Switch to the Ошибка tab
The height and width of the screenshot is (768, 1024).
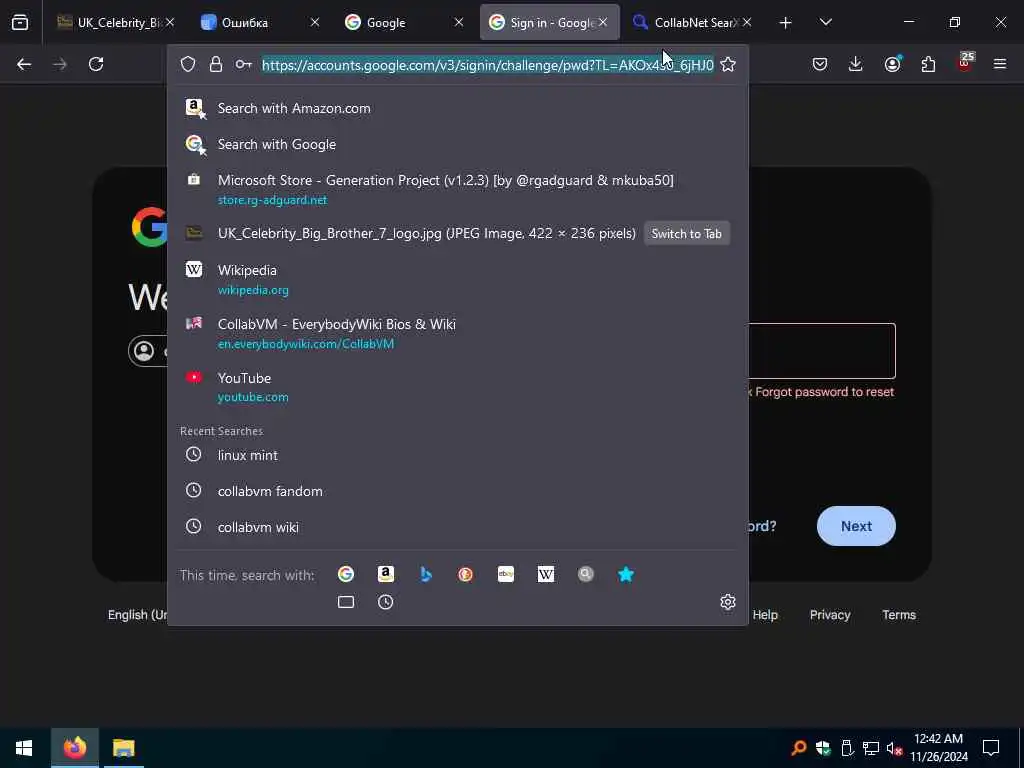pyautogui.click(x=260, y=23)
